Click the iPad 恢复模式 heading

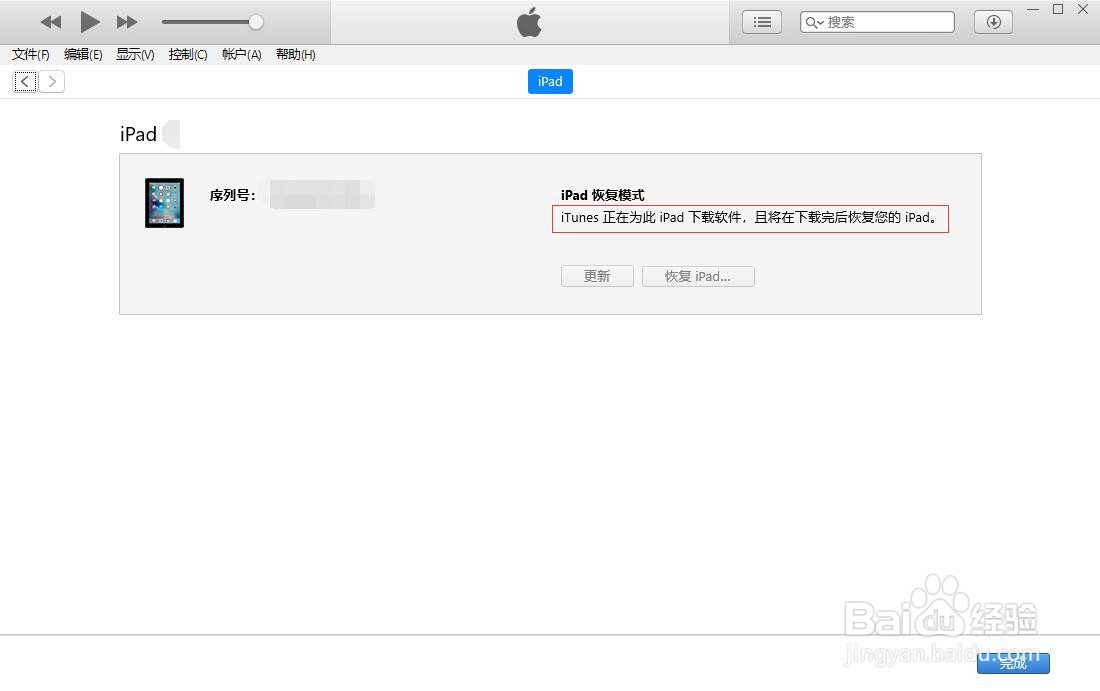pyautogui.click(x=603, y=195)
